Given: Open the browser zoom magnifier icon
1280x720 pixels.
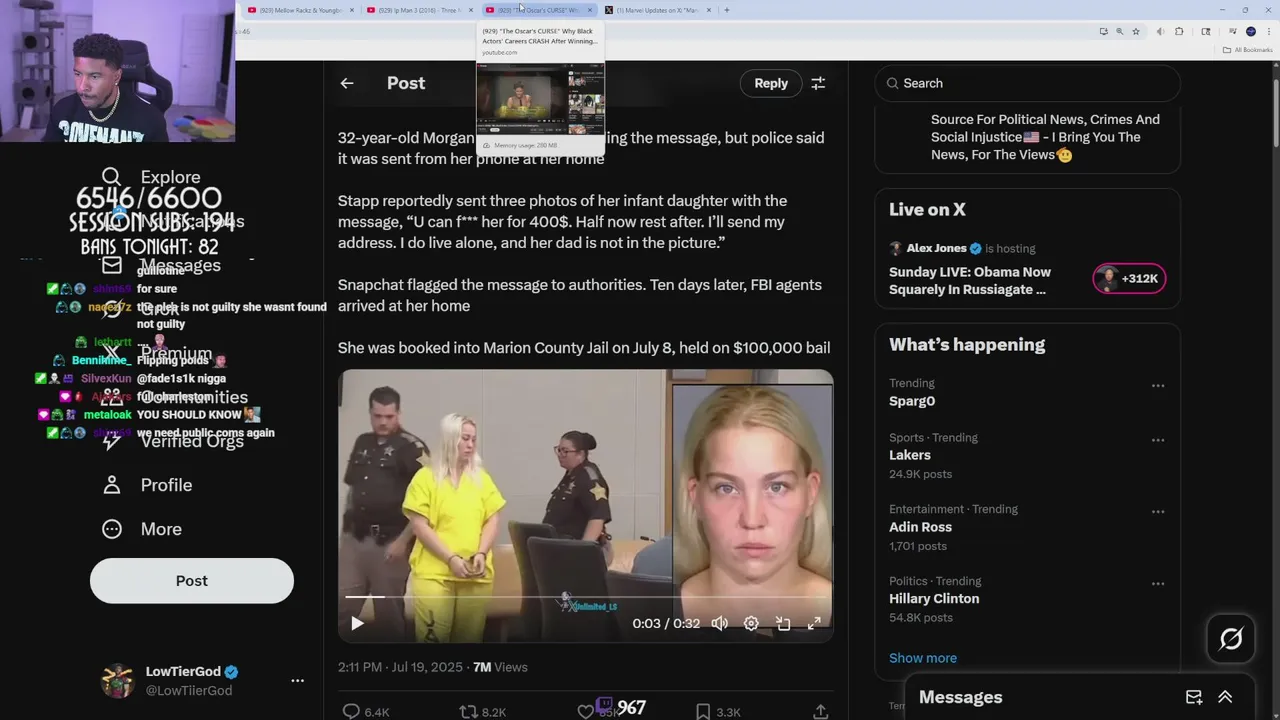Looking at the screenshot, I should (x=1119, y=31).
